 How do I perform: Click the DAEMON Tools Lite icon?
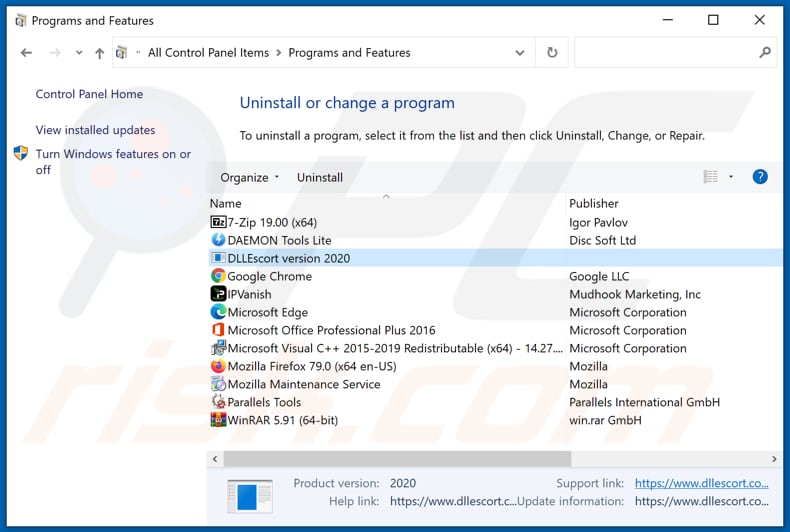218,240
